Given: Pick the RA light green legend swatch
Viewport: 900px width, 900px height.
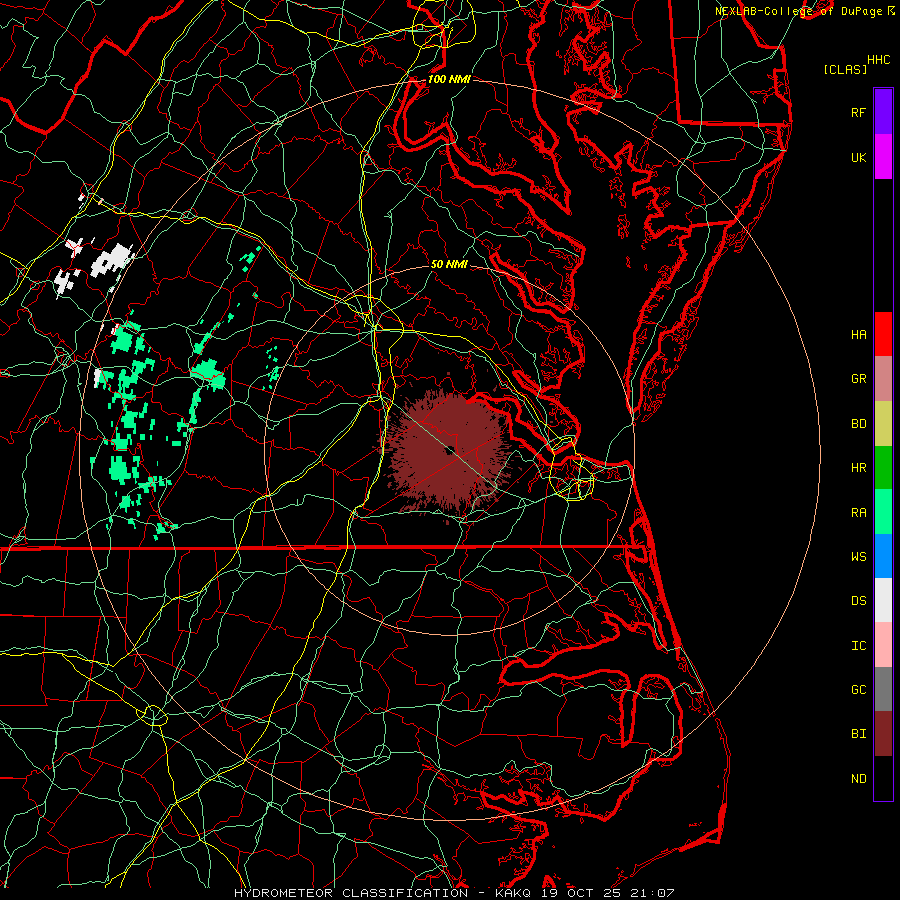Looking at the screenshot, I should pos(883,512).
